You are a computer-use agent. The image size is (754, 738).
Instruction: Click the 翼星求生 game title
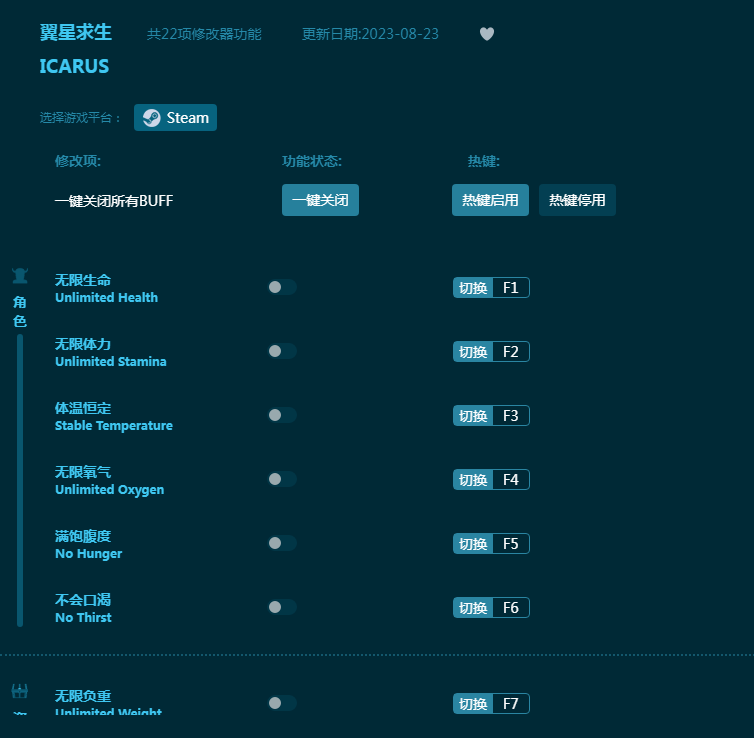click(x=75, y=33)
